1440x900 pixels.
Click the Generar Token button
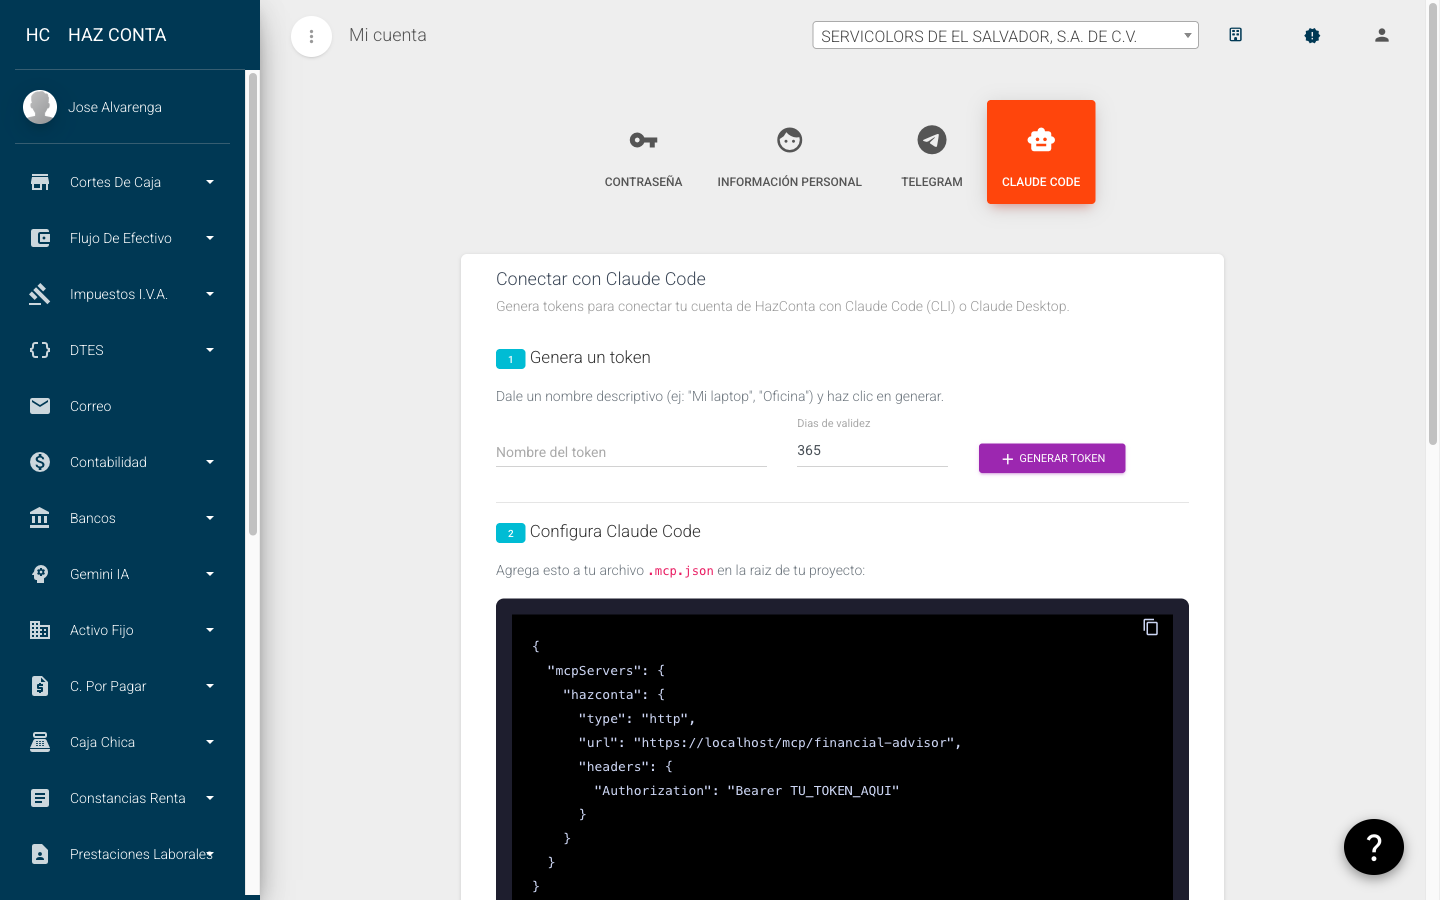[x=1052, y=458]
